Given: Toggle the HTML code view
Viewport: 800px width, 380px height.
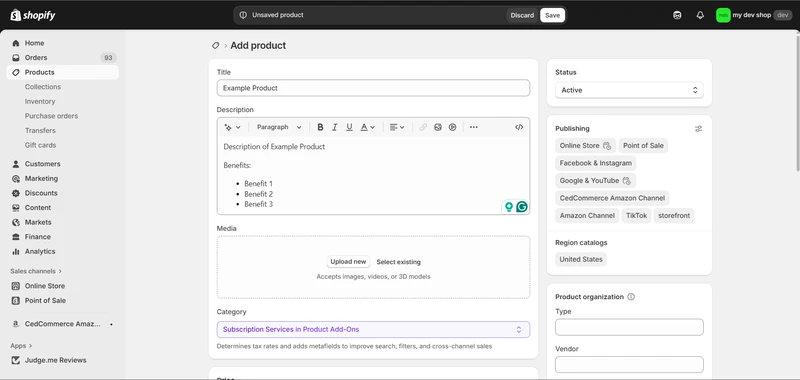Looking at the screenshot, I should 519,127.
